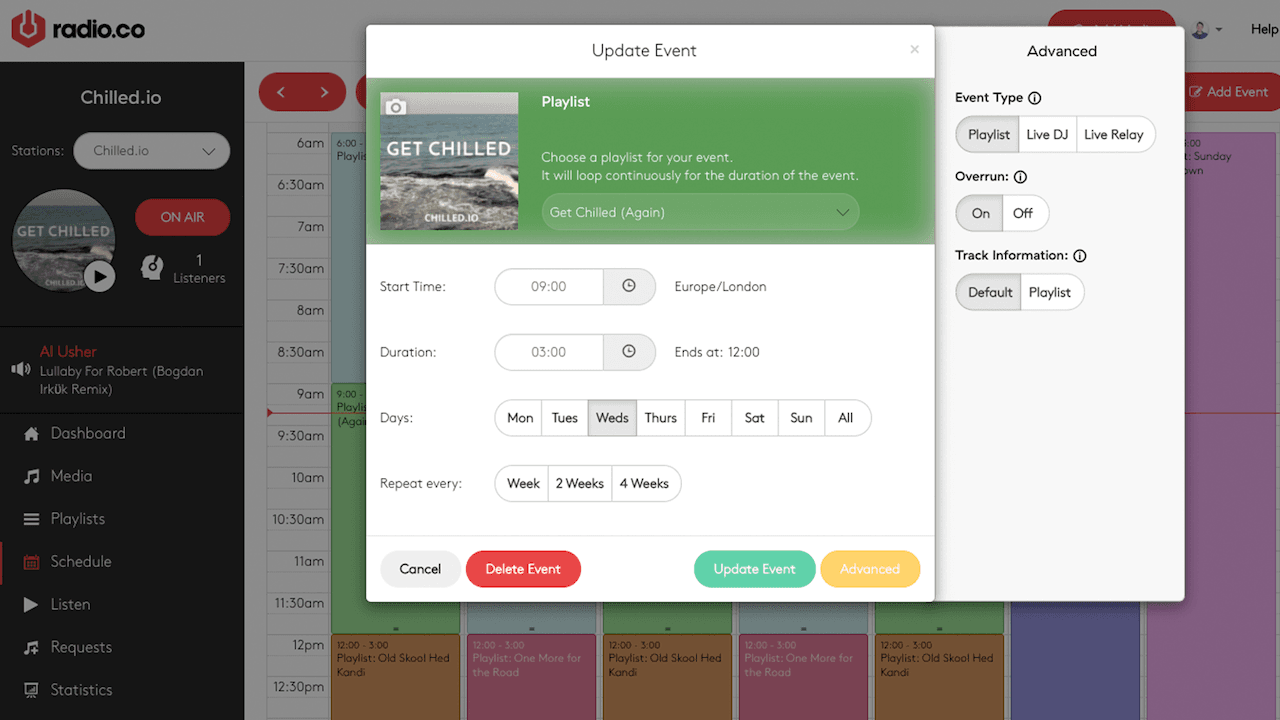Click the listeners headphones icon

coord(152,267)
